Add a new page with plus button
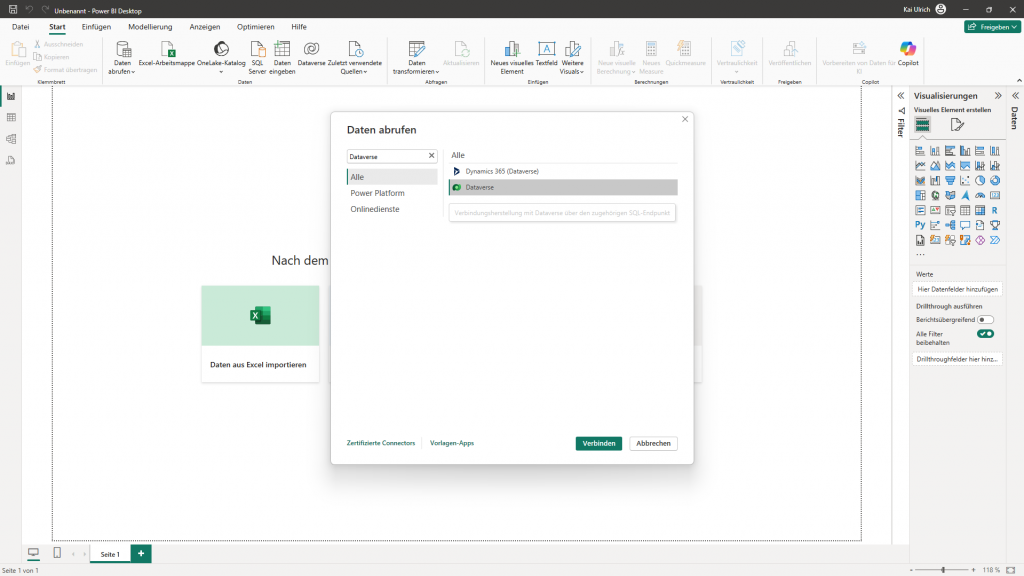Image resolution: width=1024 pixels, height=576 pixels. click(x=141, y=553)
